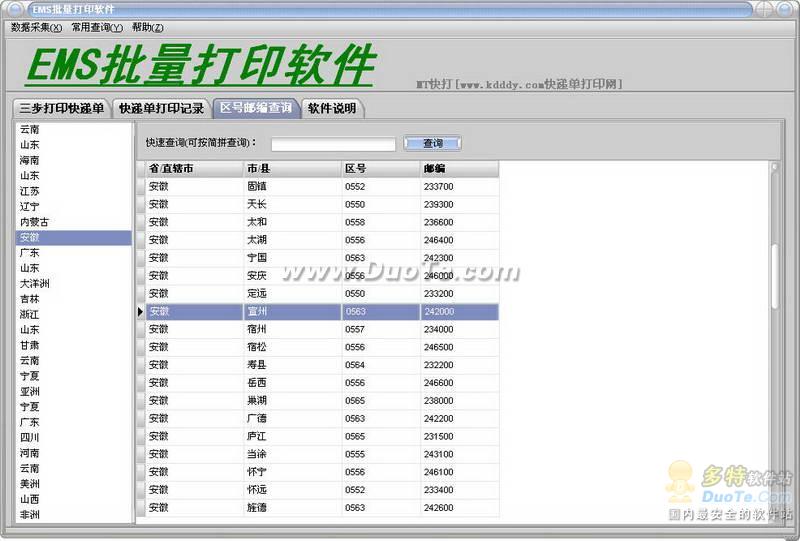Click the 庐江 city cell

pos(292,436)
